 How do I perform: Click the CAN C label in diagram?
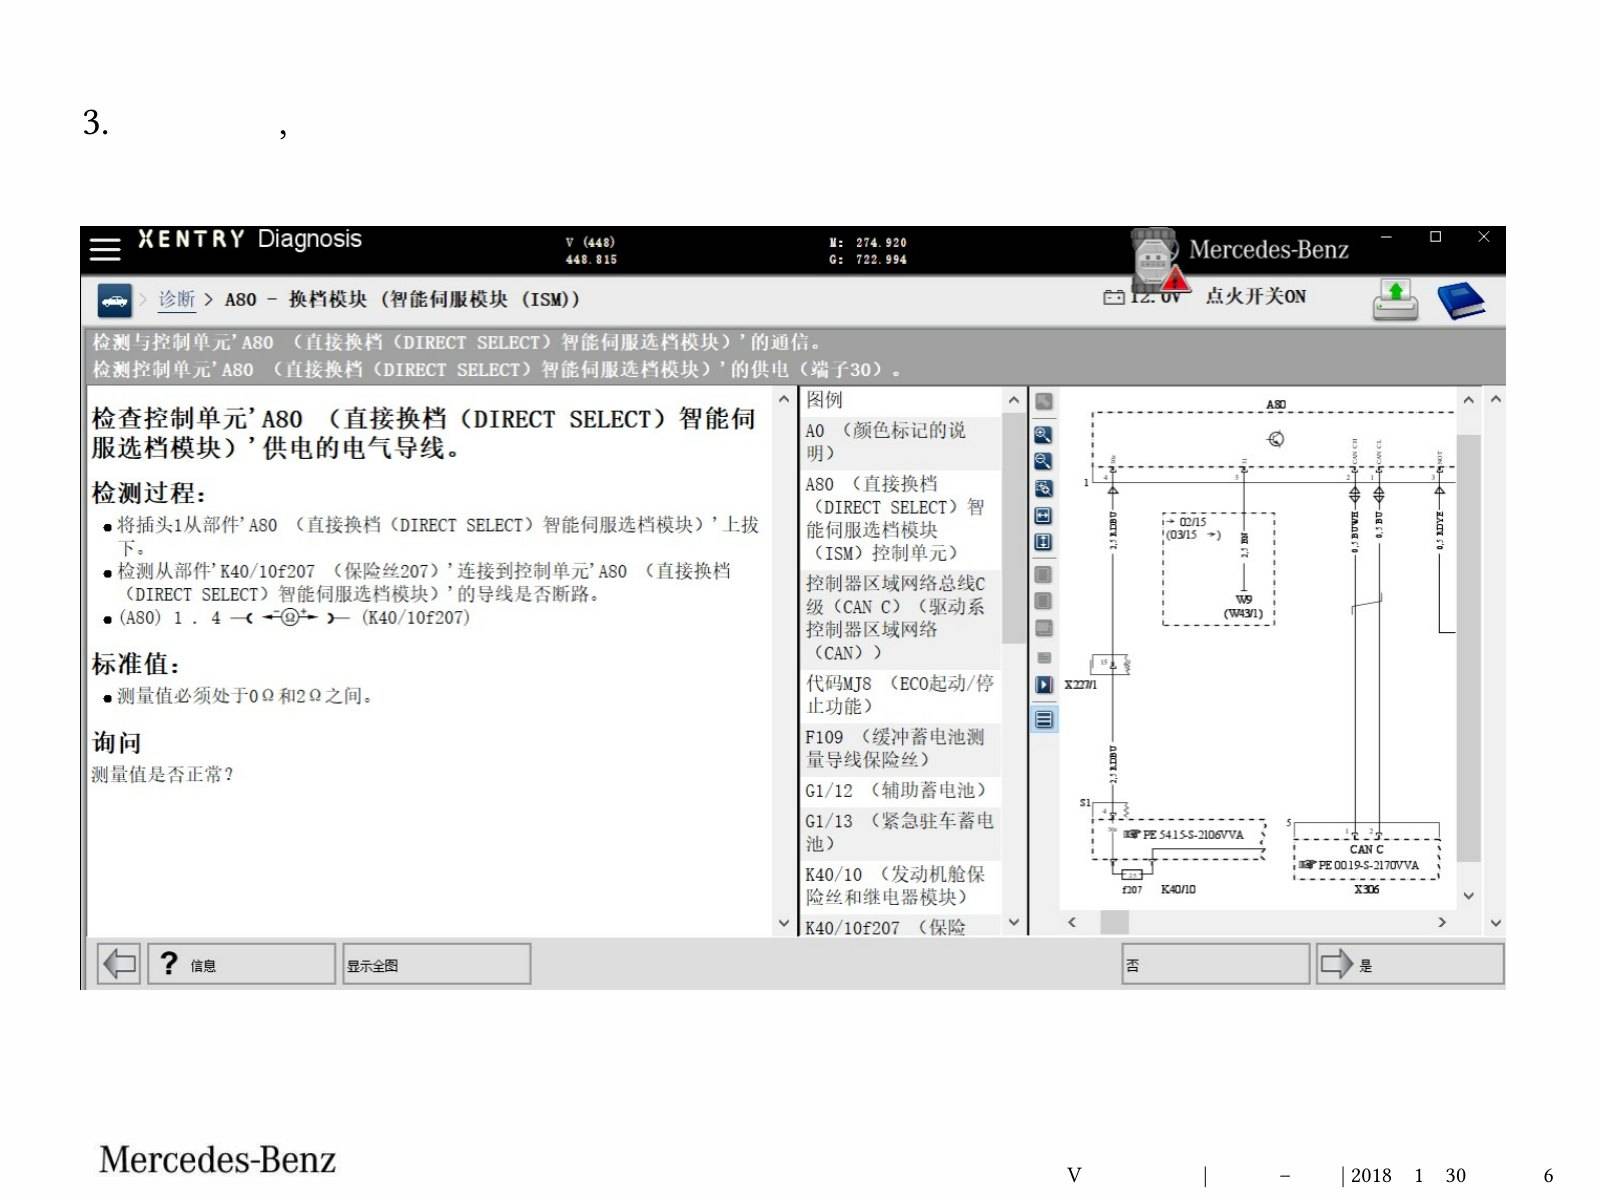pyautogui.click(x=1367, y=849)
